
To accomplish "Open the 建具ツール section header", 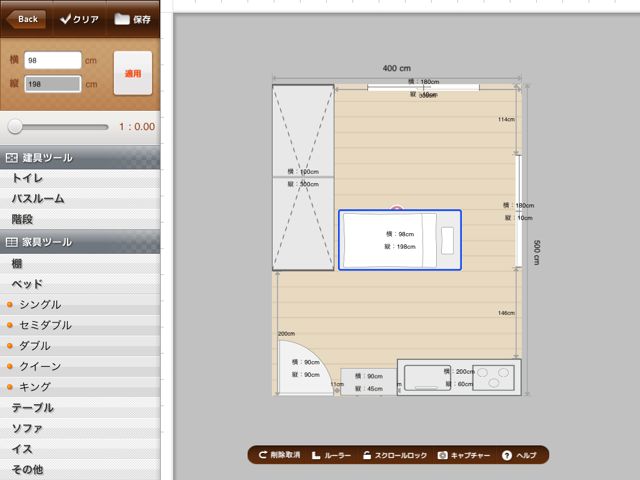I will 80,158.
